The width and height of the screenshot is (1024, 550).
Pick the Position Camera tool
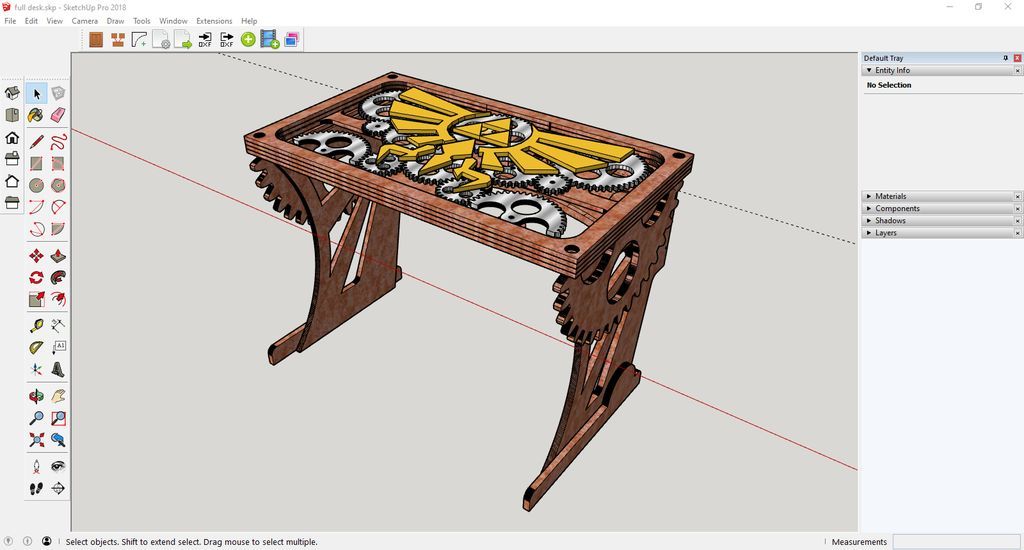(37, 466)
